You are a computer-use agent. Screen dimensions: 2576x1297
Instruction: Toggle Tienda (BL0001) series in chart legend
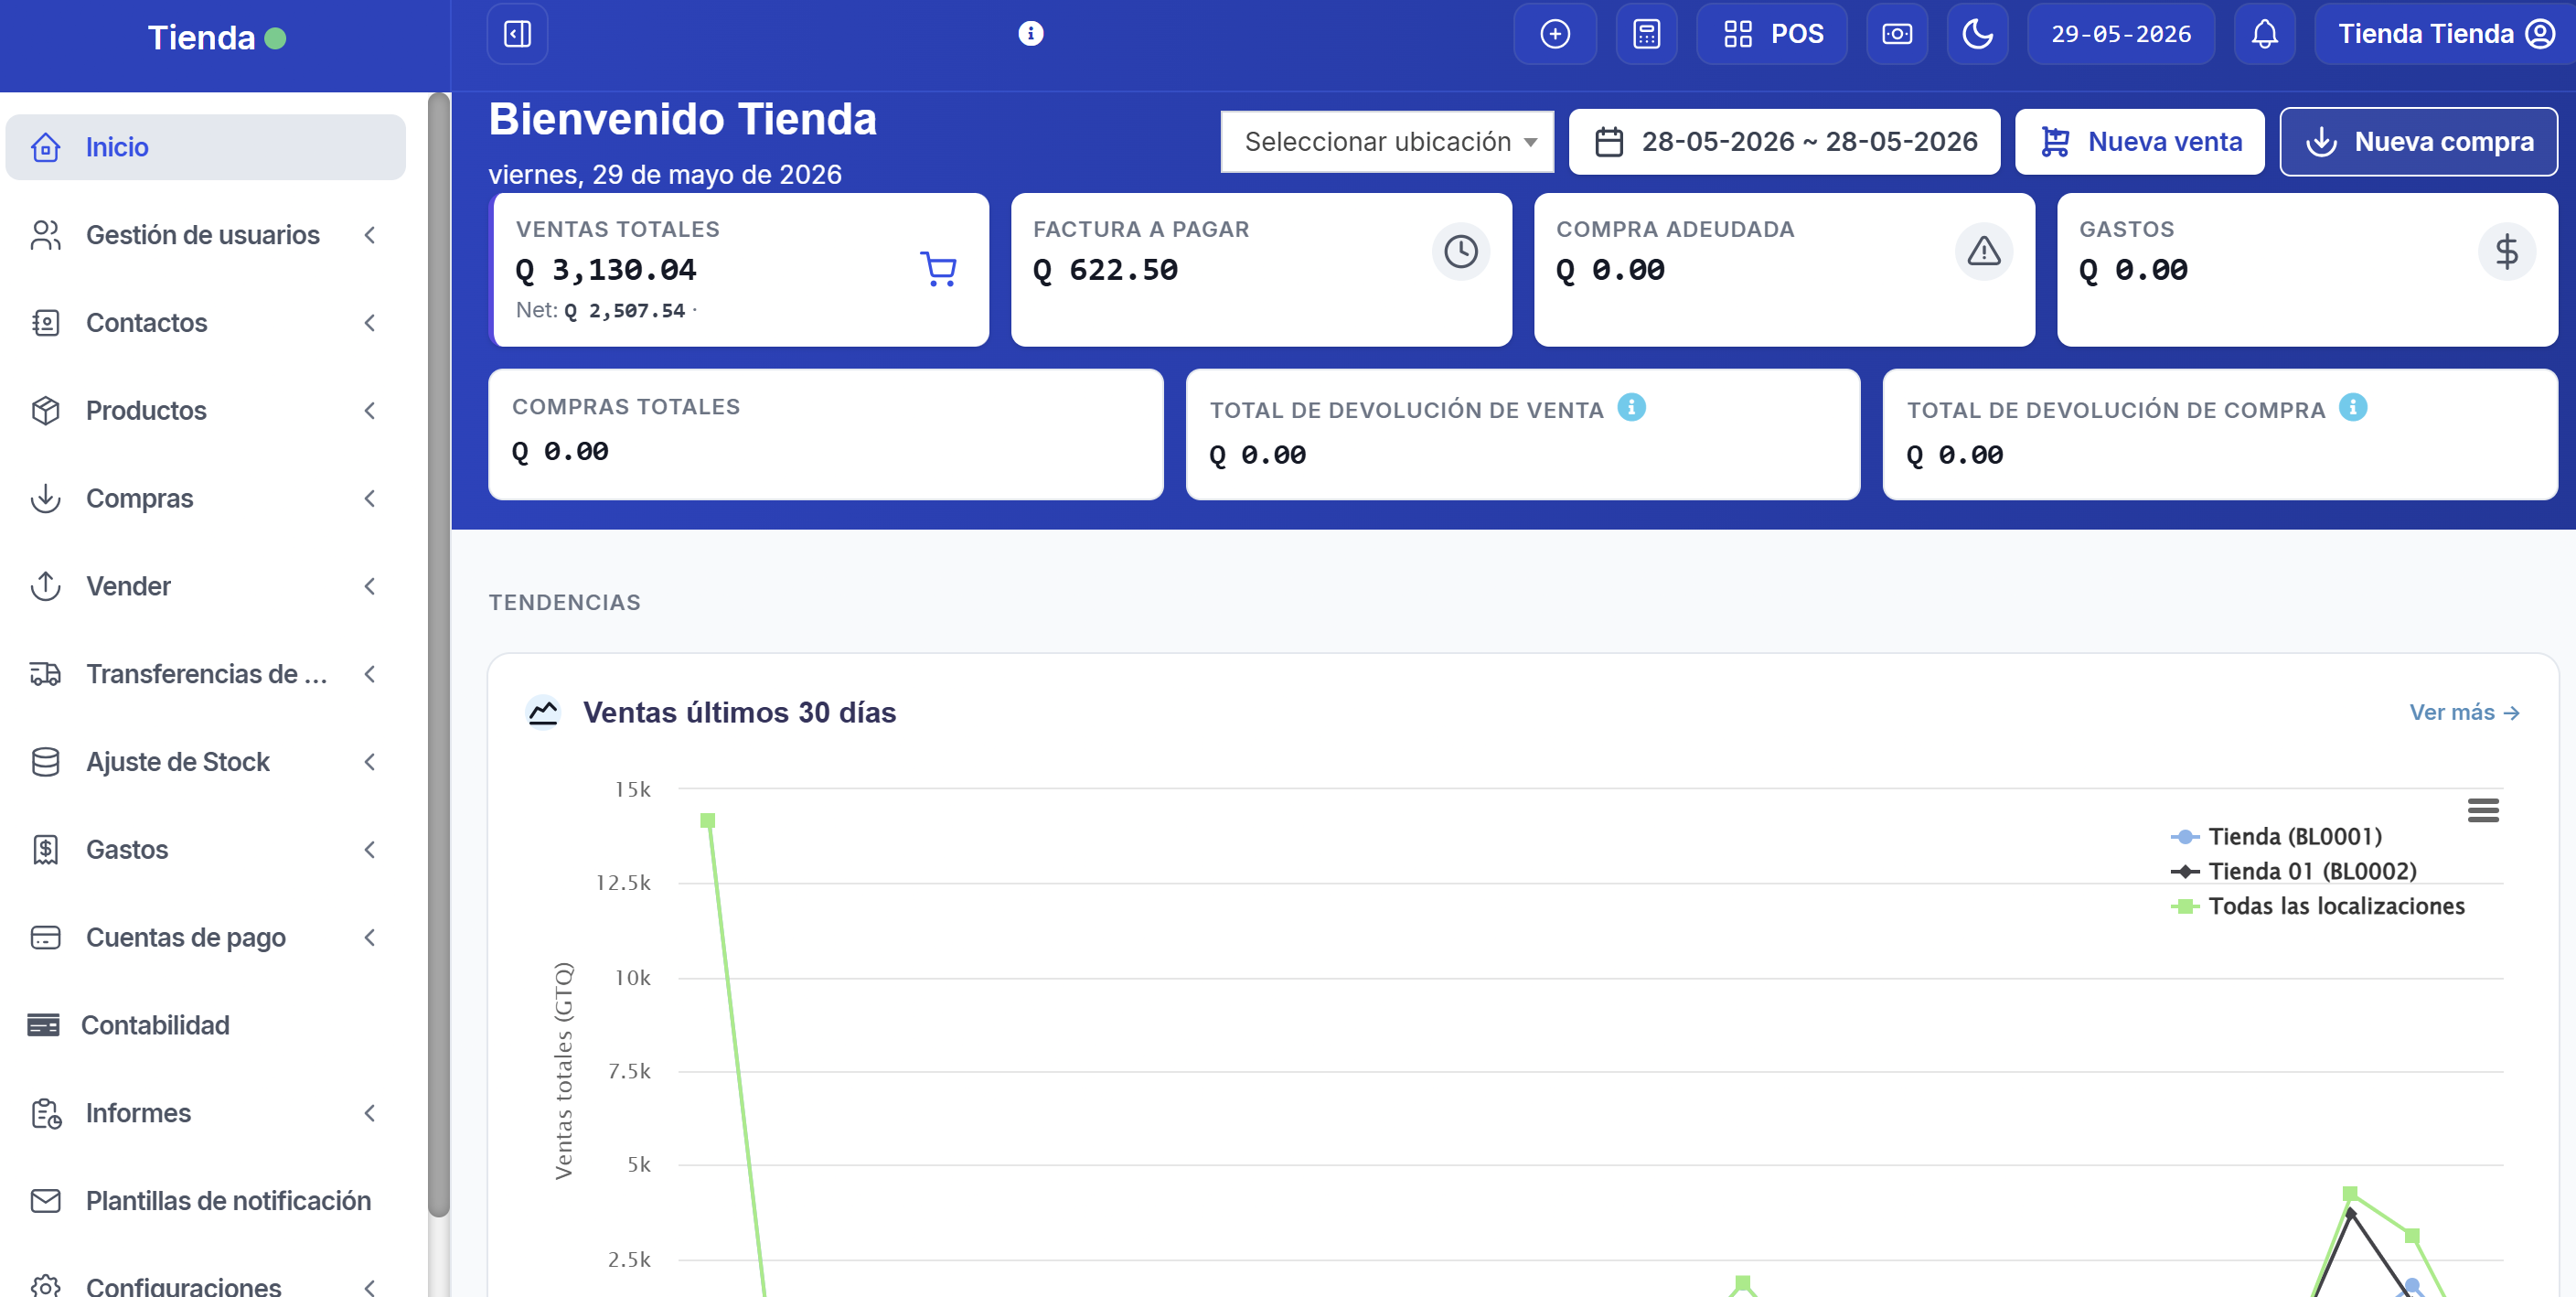[2276, 837]
